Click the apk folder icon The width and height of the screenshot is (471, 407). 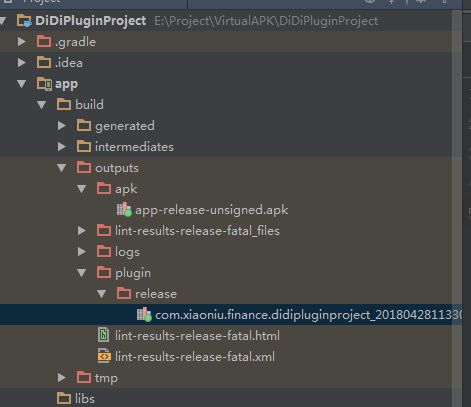pos(104,189)
